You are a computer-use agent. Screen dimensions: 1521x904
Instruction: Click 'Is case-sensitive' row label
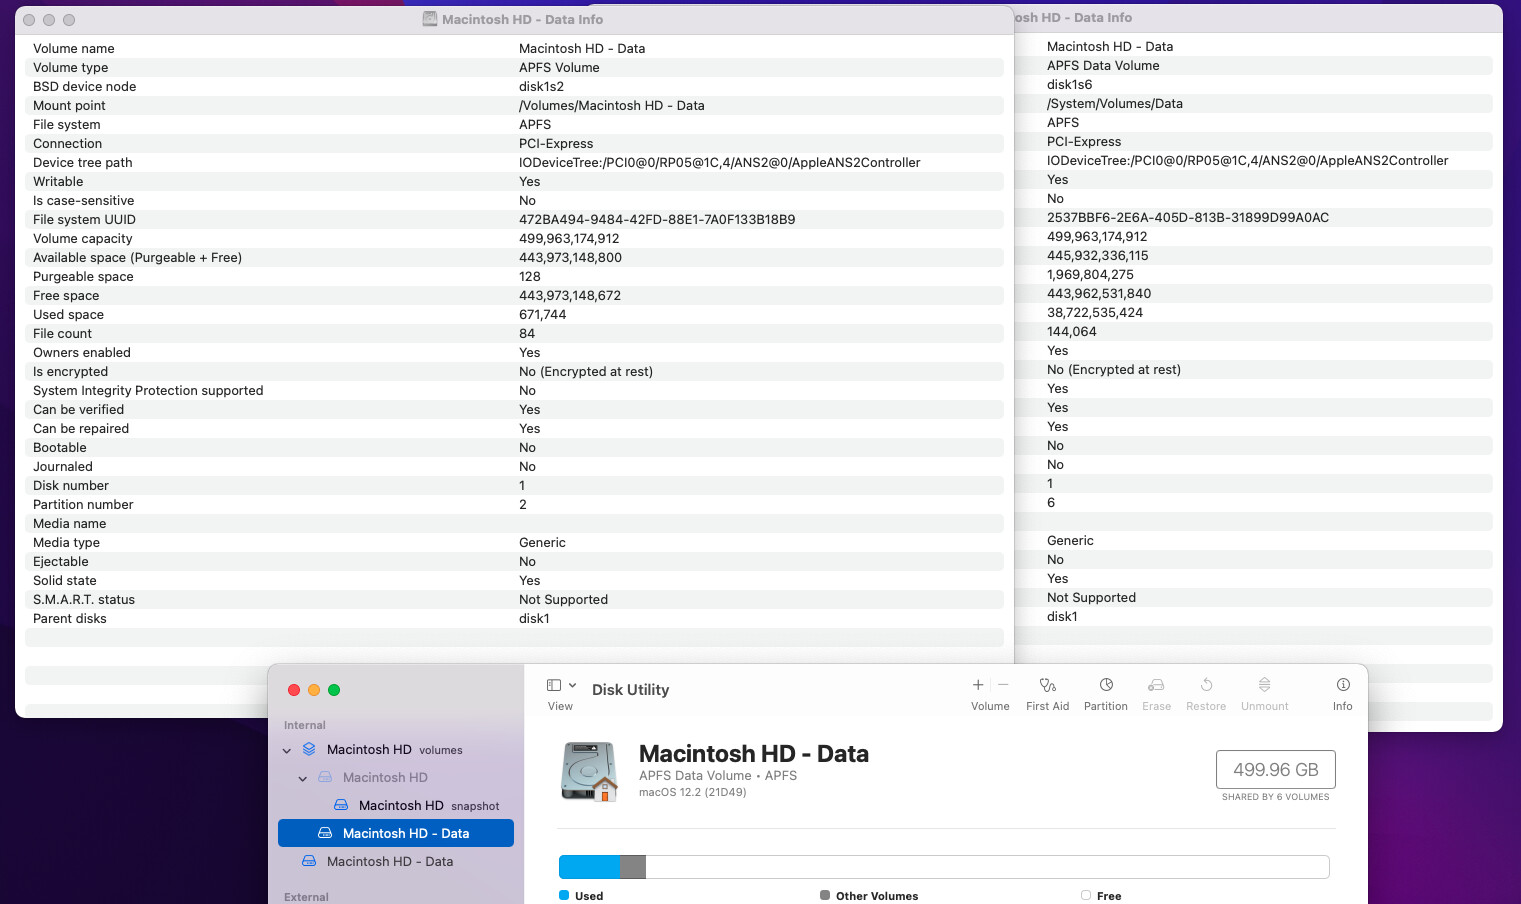click(x=83, y=200)
